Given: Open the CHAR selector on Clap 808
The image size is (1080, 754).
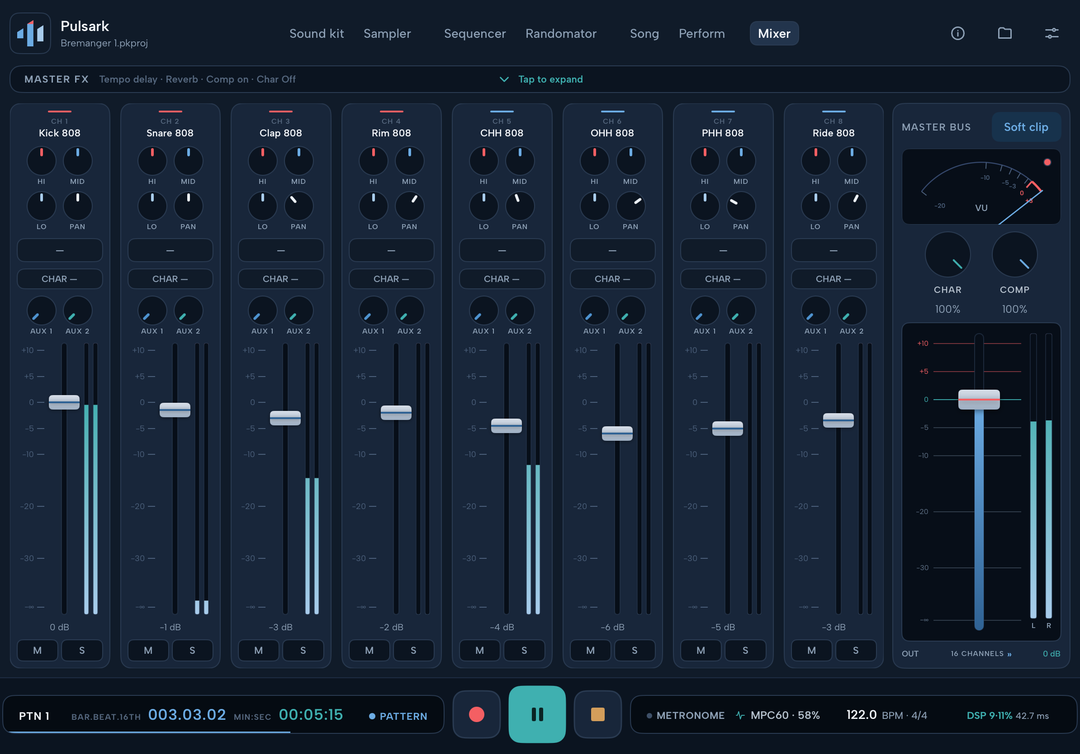Looking at the screenshot, I should tap(280, 279).
